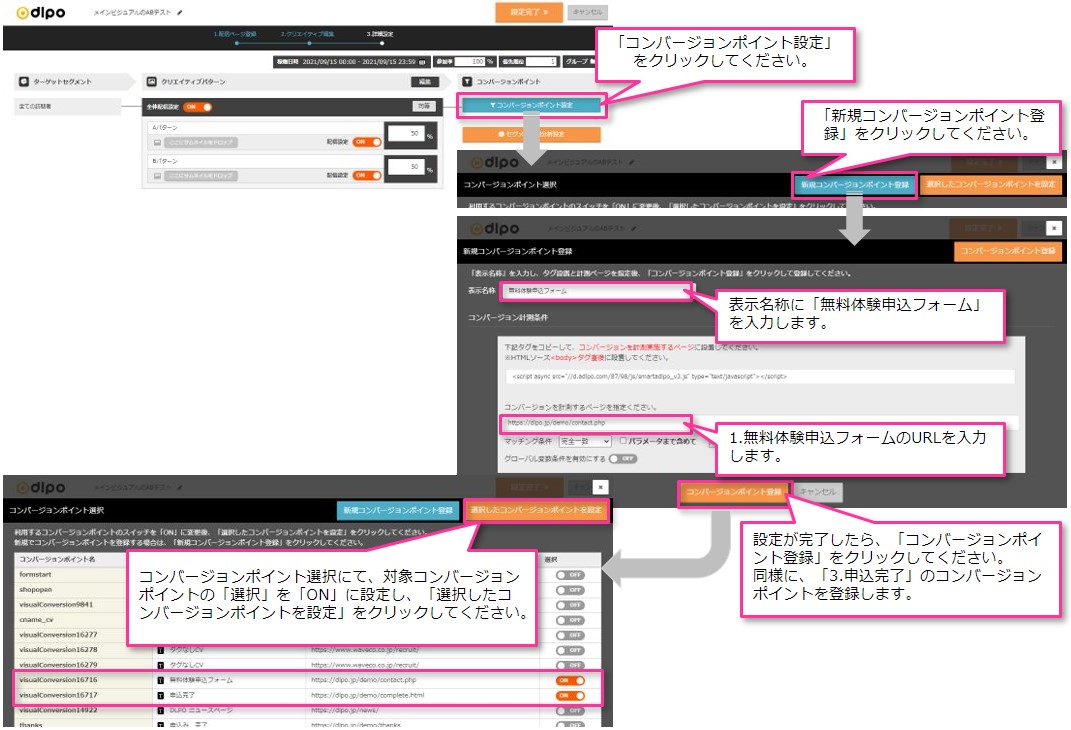Image resolution: width=1071 pixels, height=730 pixels.
Task: Close the new conversion point registration dialog
Action: coord(1054,229)
